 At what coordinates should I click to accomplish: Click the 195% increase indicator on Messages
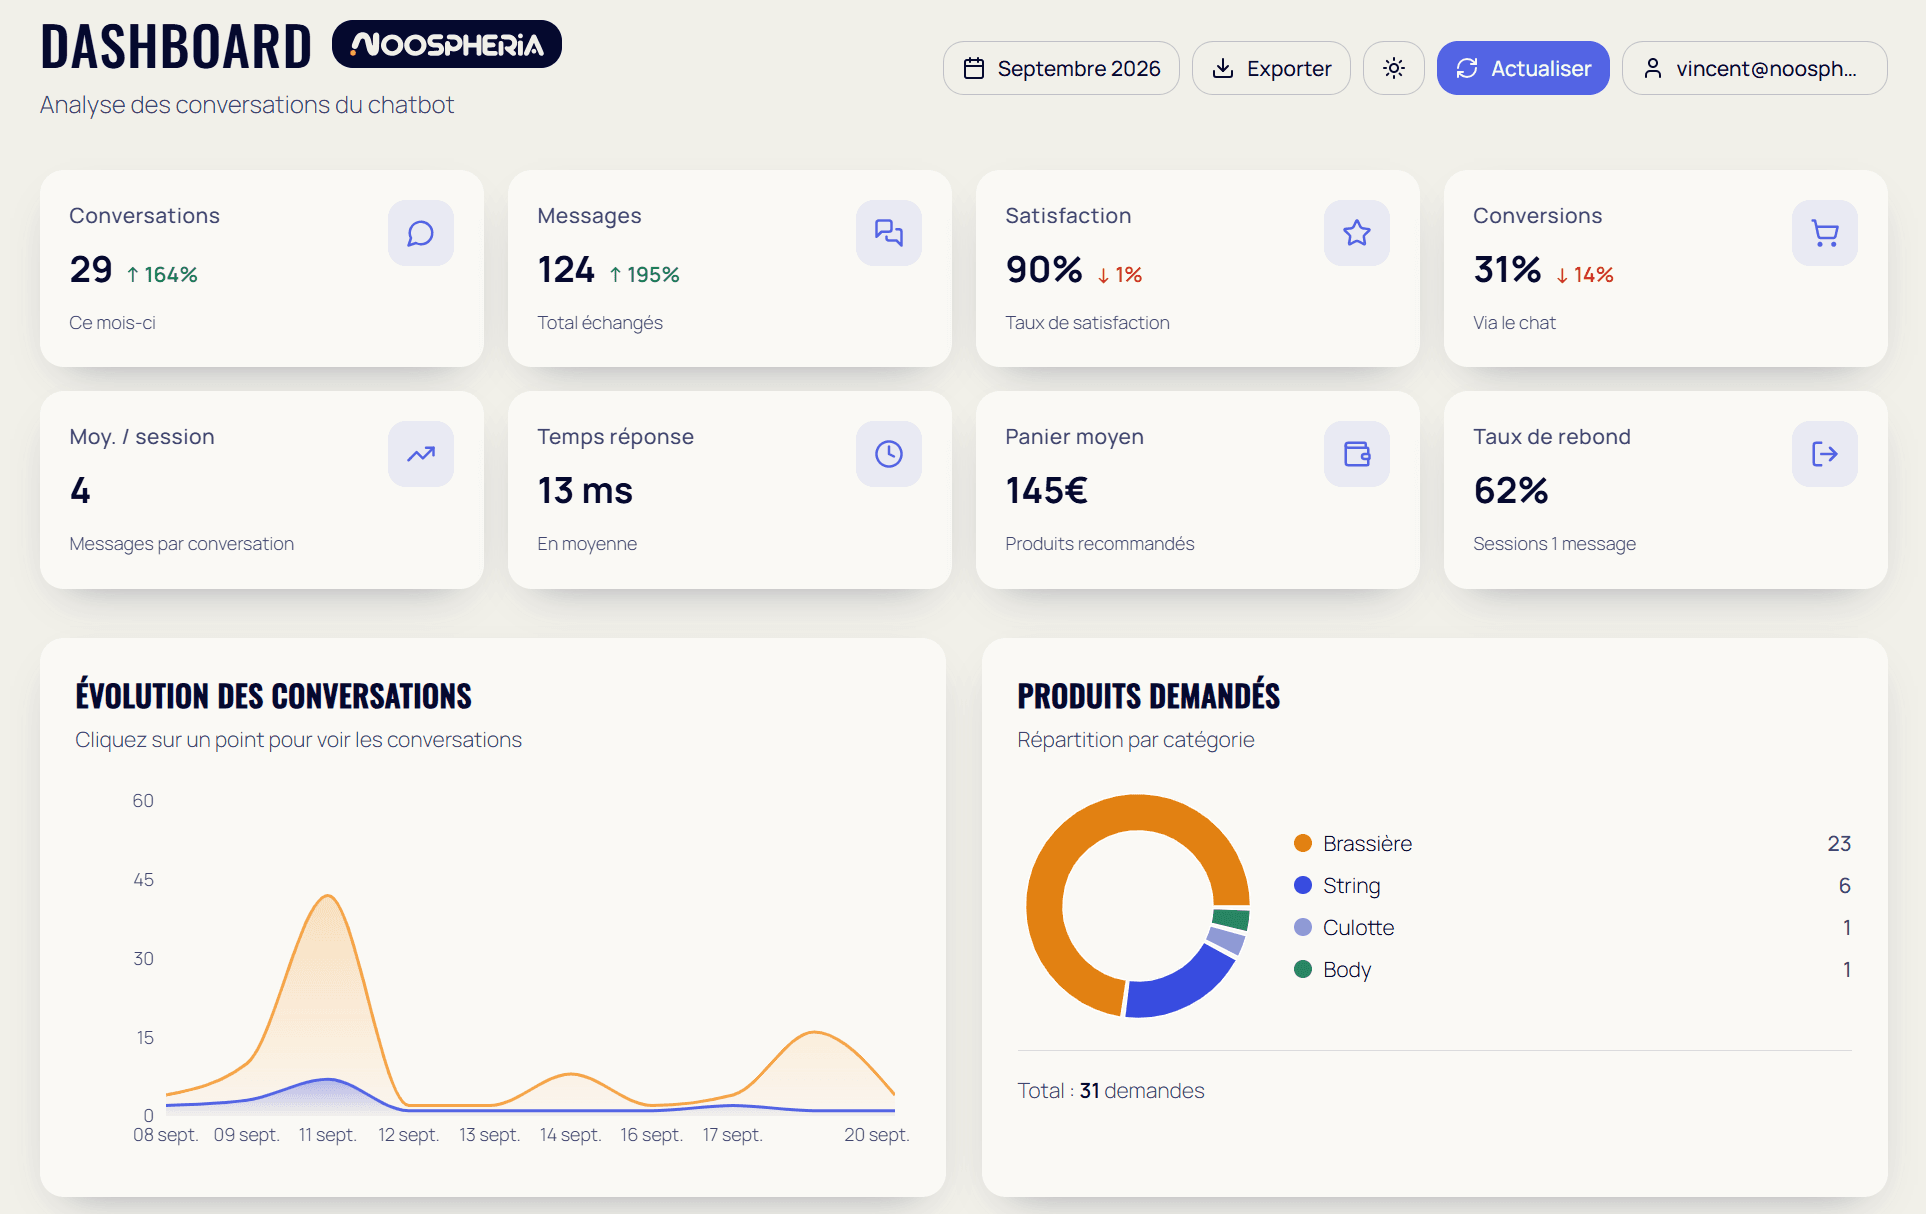click(644, 274)
